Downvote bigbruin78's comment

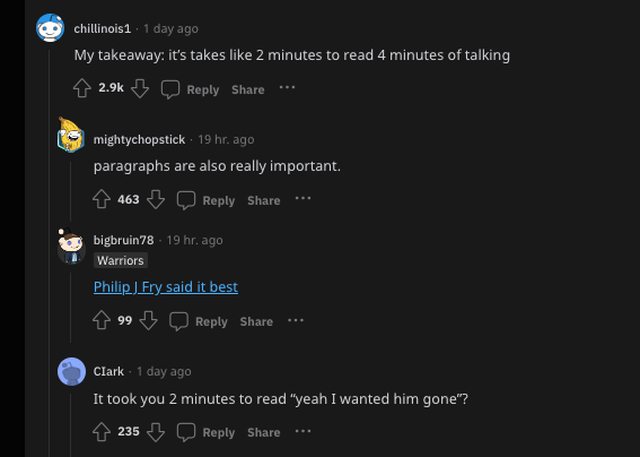click(148, 321)
